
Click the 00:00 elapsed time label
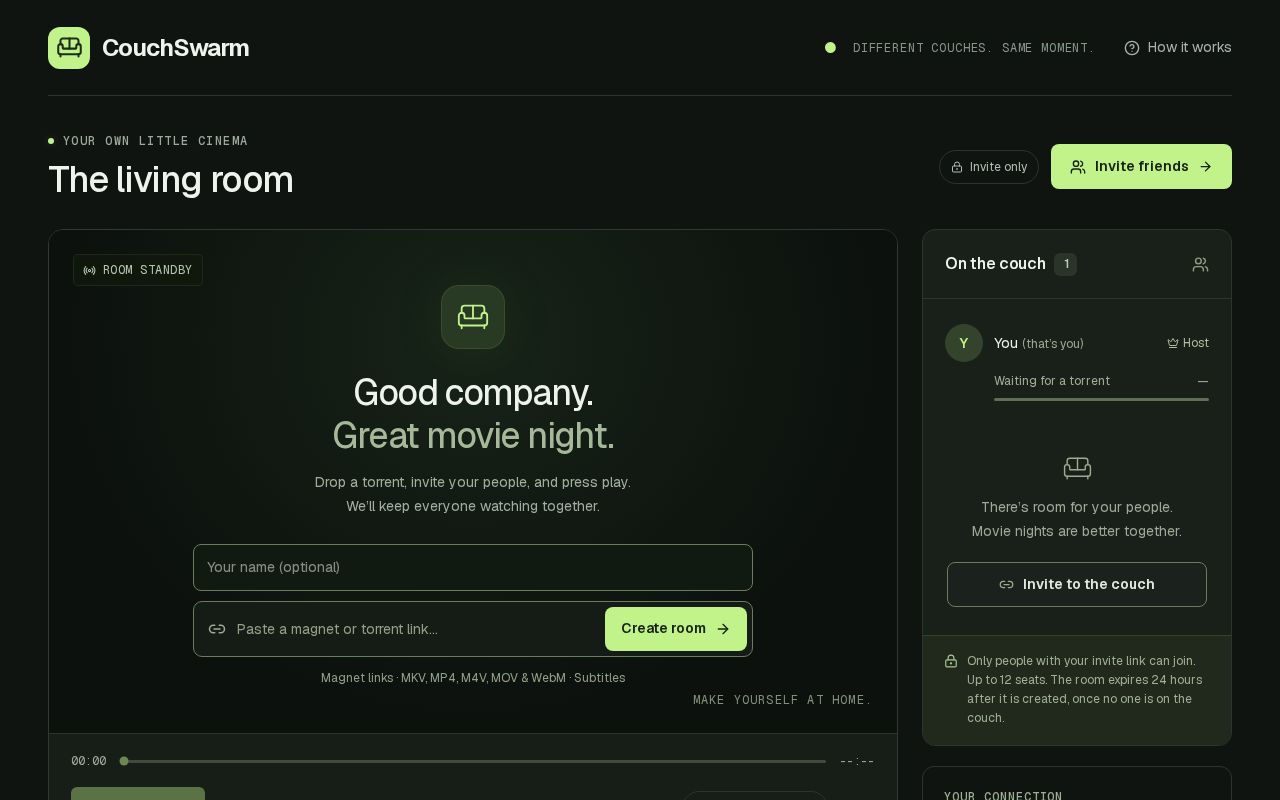pos(89,761)
